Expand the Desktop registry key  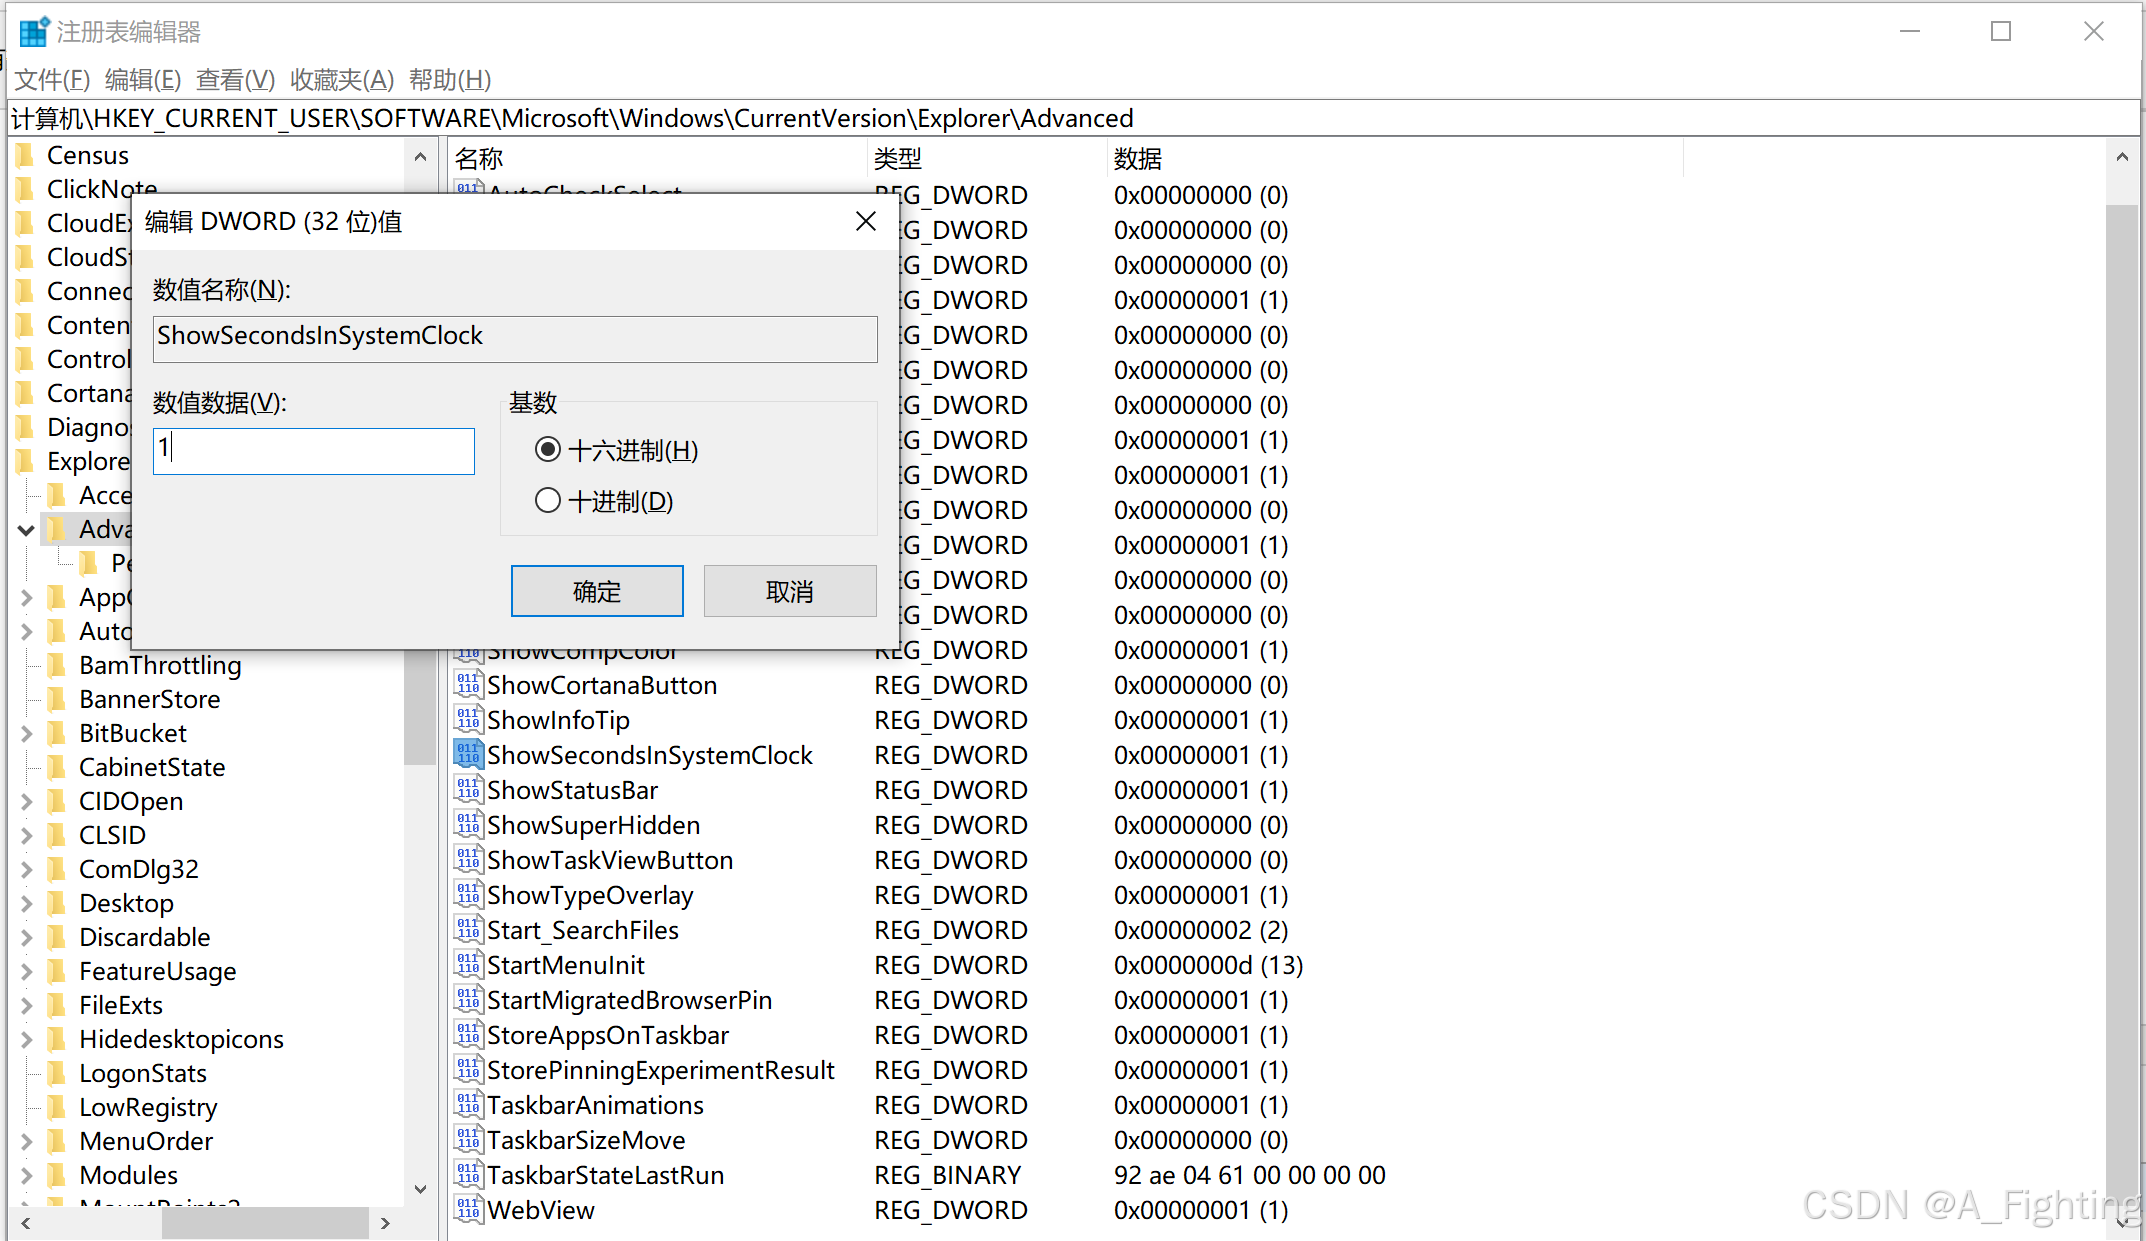click(26, 903)
